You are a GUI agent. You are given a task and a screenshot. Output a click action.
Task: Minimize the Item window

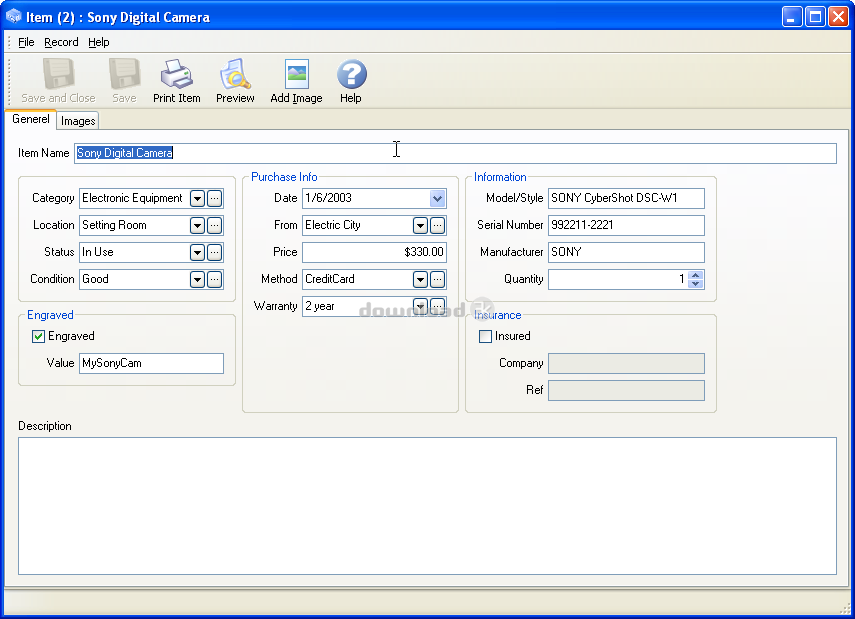coord(792,17)
